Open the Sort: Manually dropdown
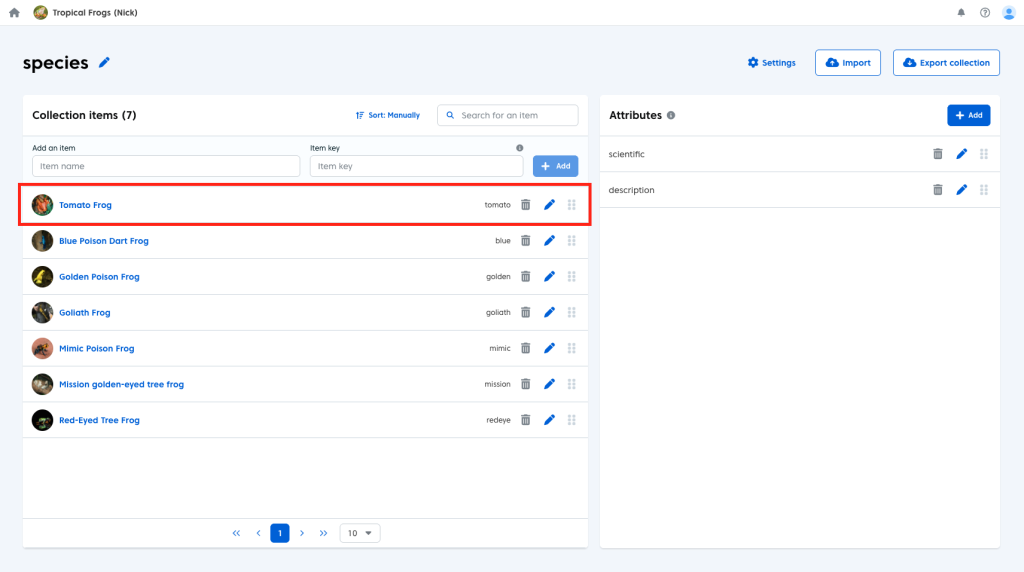Viewport: 1024px width, 572px height. click(388, 116)
